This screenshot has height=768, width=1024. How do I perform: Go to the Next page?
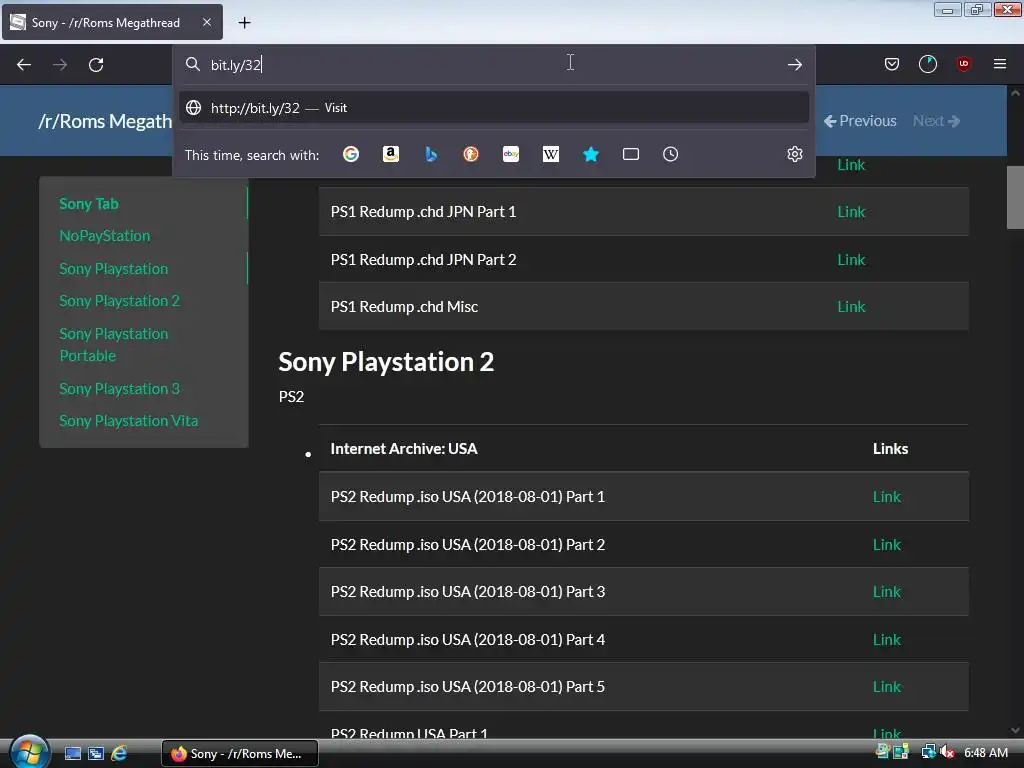[x=936, y=121]
